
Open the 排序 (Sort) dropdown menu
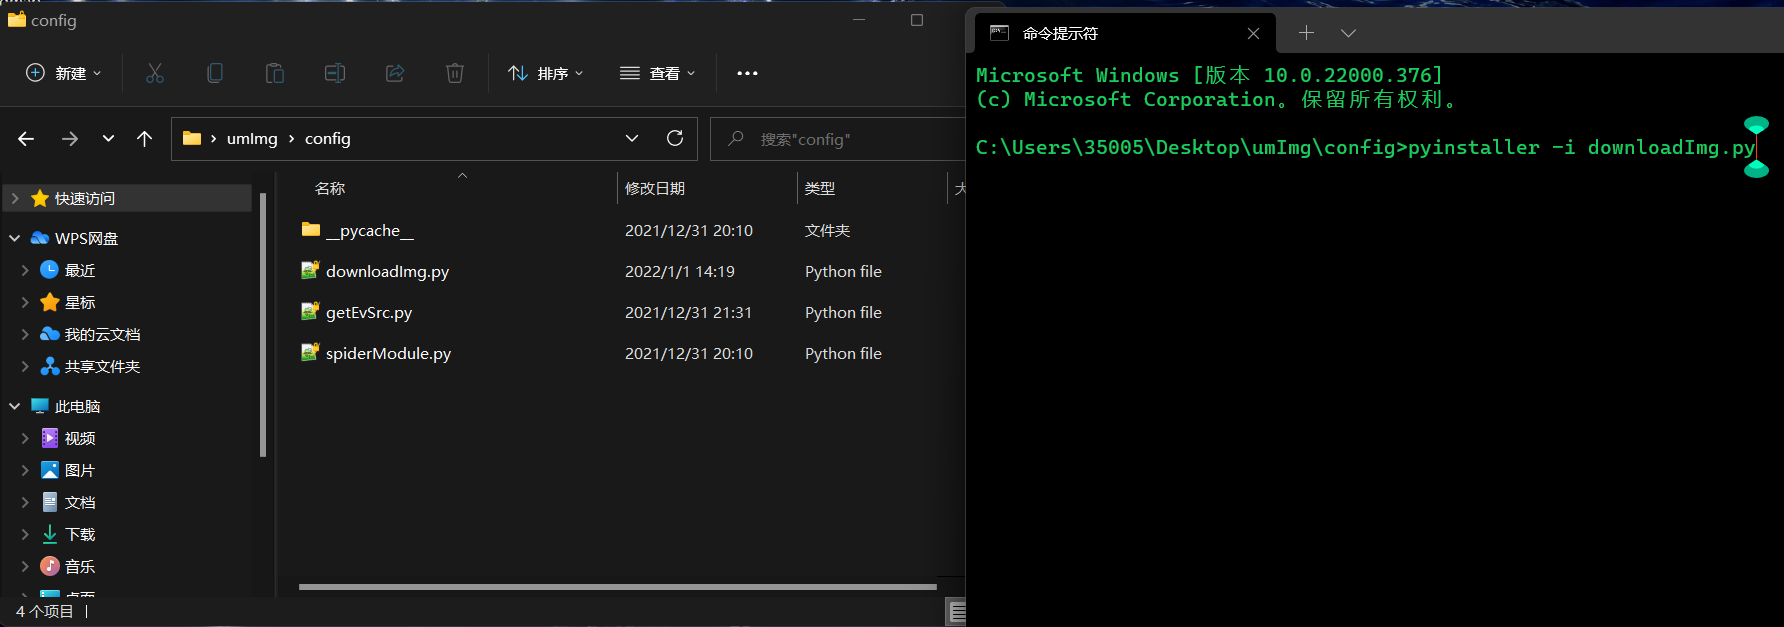tap(546, 73)
